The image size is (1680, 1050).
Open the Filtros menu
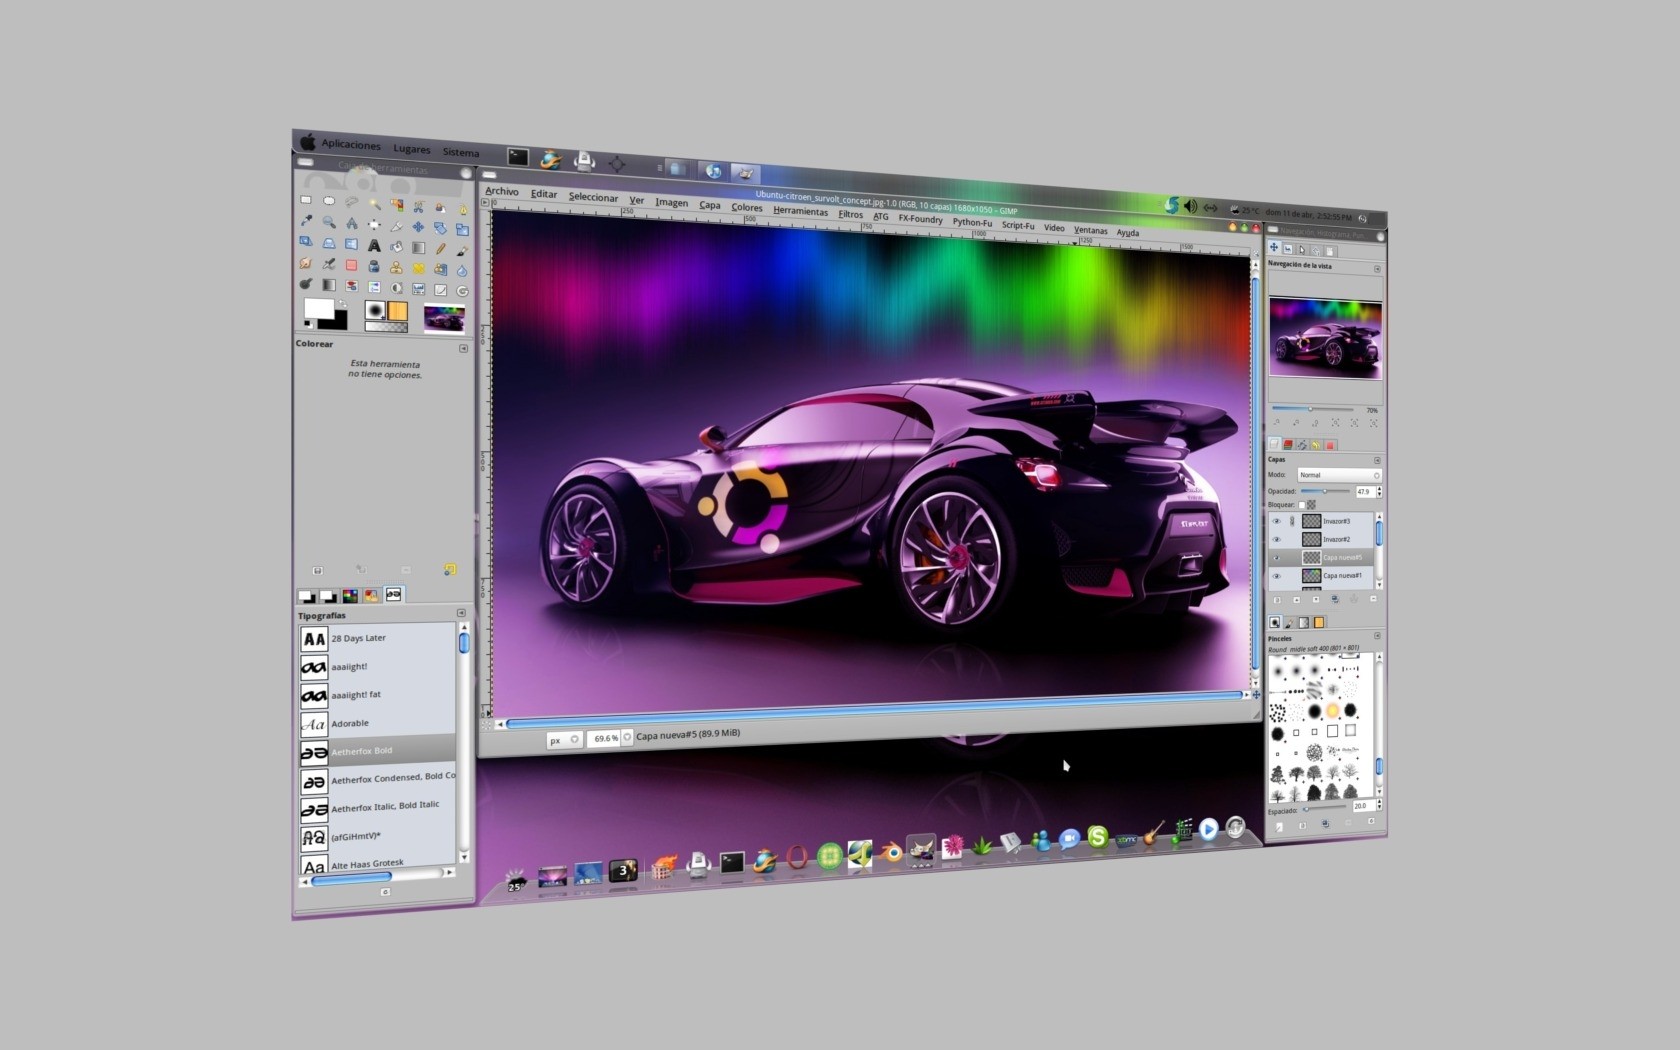point(851,214)
